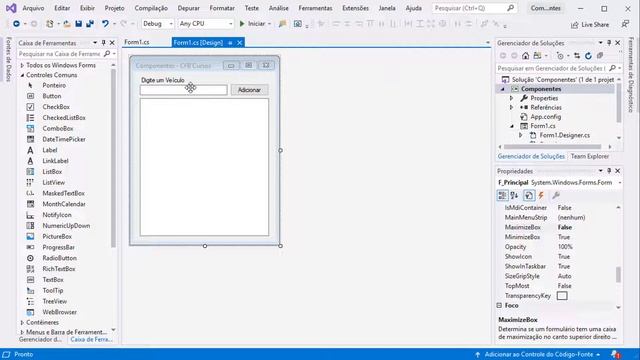Open the Arquivo menu

[33, 8]
